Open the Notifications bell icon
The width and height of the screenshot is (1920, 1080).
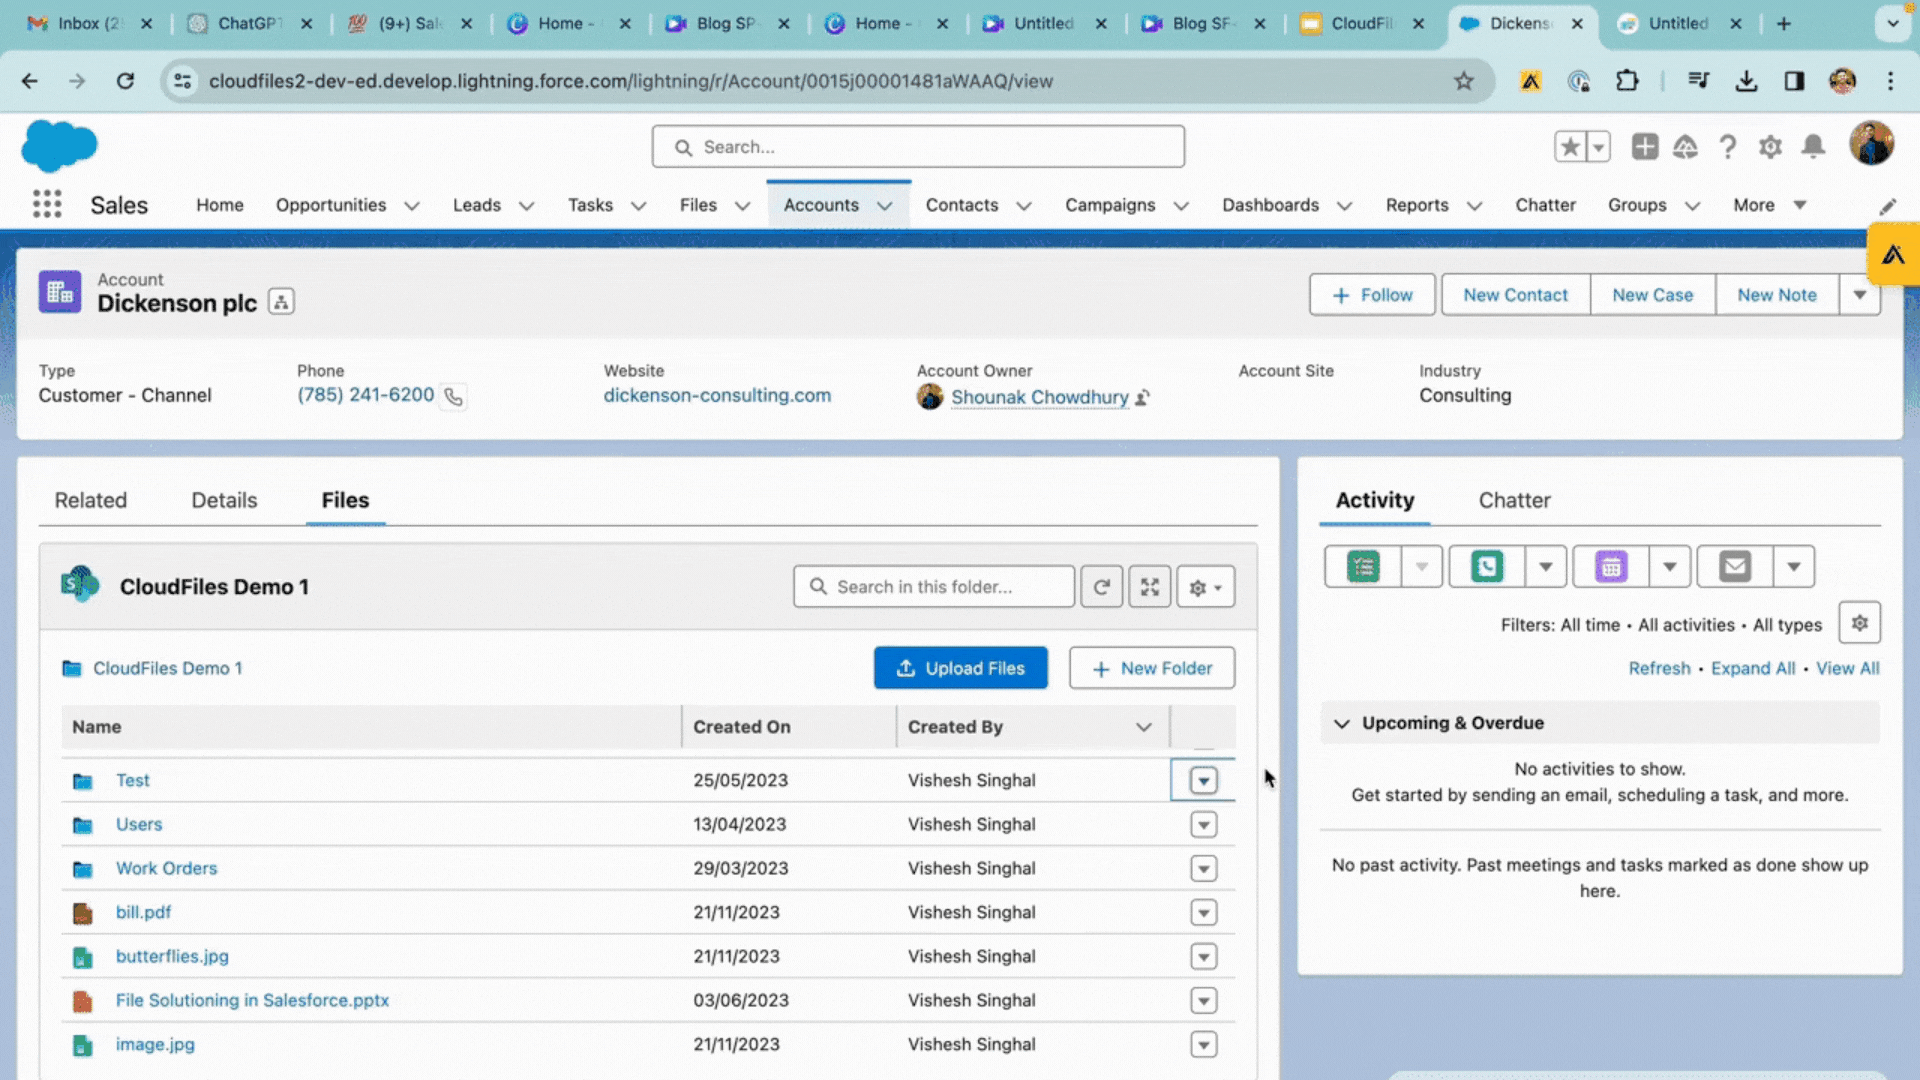point(1813,147)
